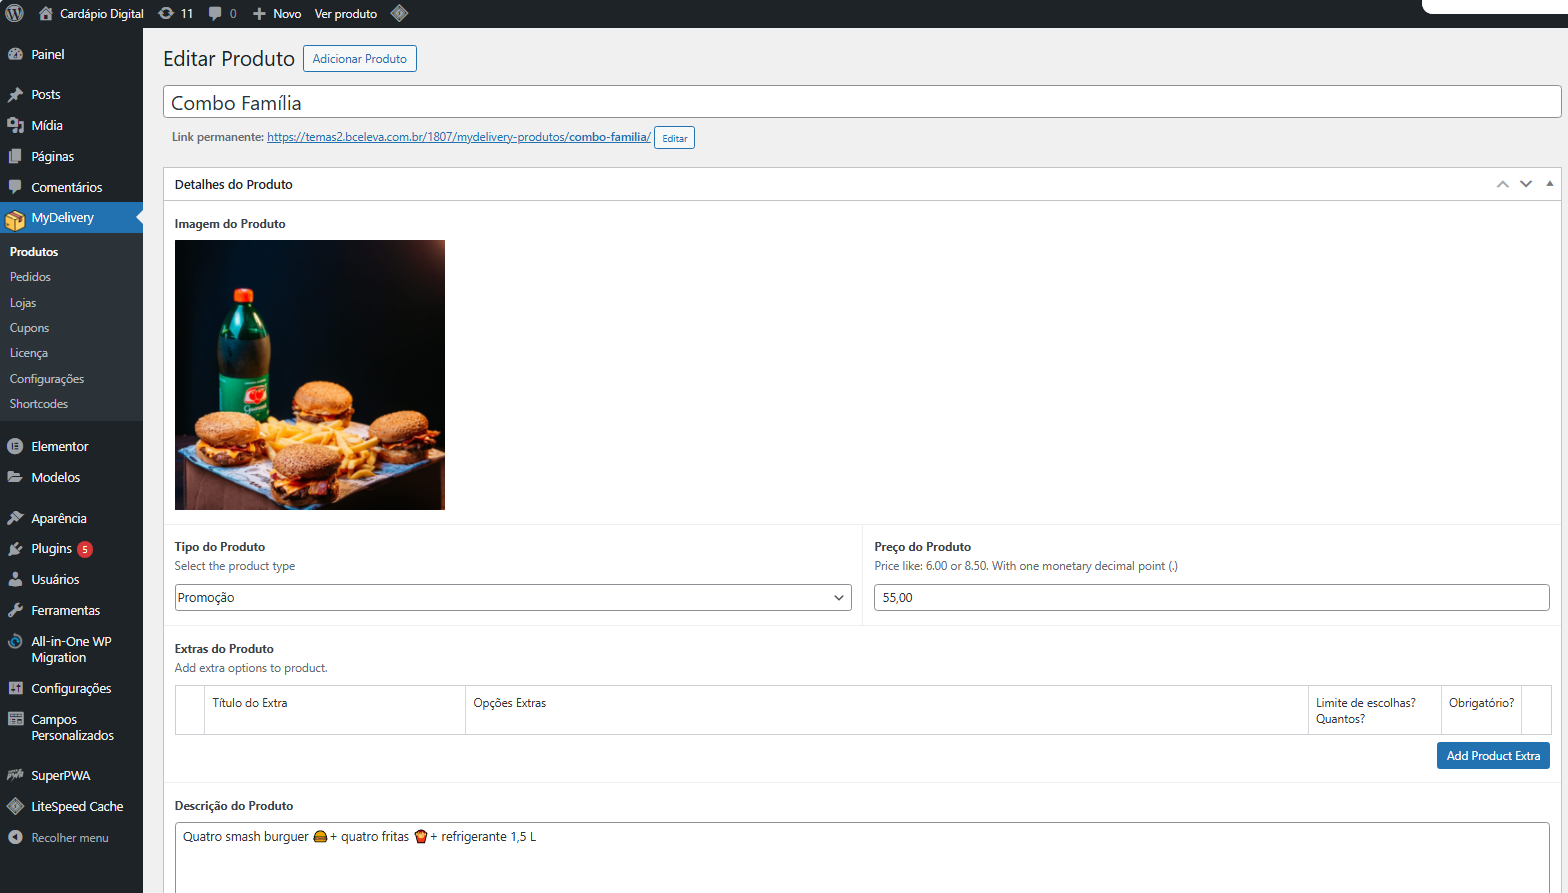Toggle the Detalhes do Produto panel
Screen dimensions: 1568x893
(1549, 184)
